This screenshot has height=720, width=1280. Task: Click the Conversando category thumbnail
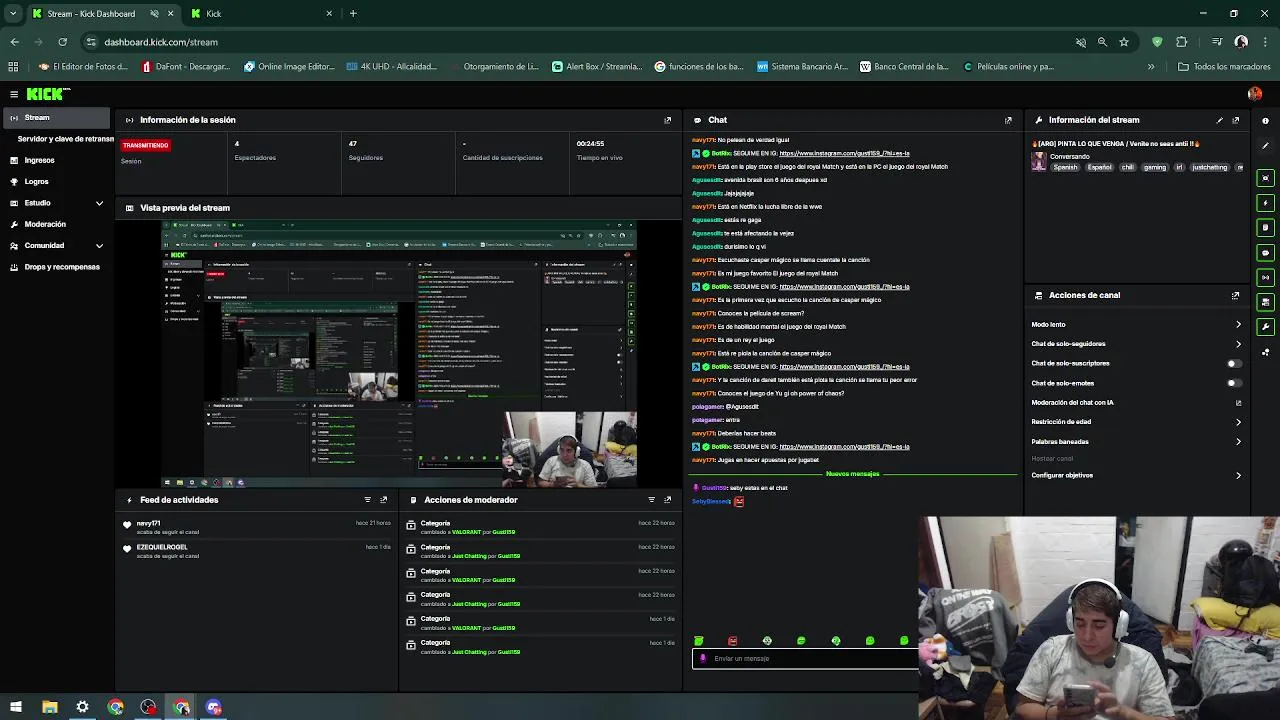(1039, 162)
